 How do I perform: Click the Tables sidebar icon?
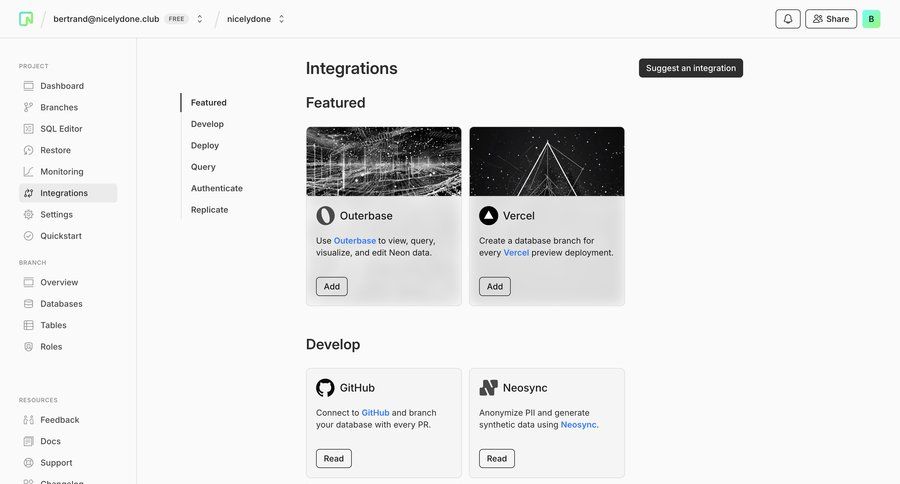pyautogui.click(x=28, y=325)
